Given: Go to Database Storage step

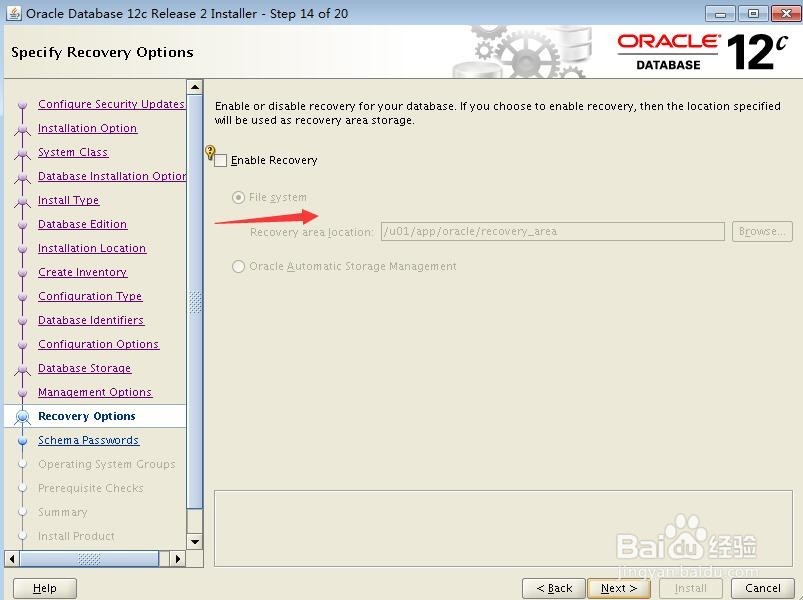Looking at the screenshot, I should tap(84, 369).
